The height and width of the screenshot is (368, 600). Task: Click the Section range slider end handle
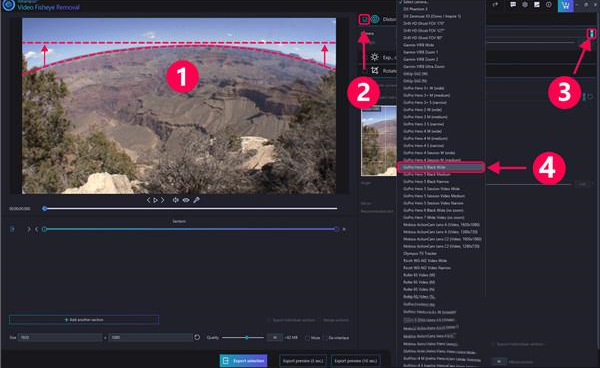336,229
